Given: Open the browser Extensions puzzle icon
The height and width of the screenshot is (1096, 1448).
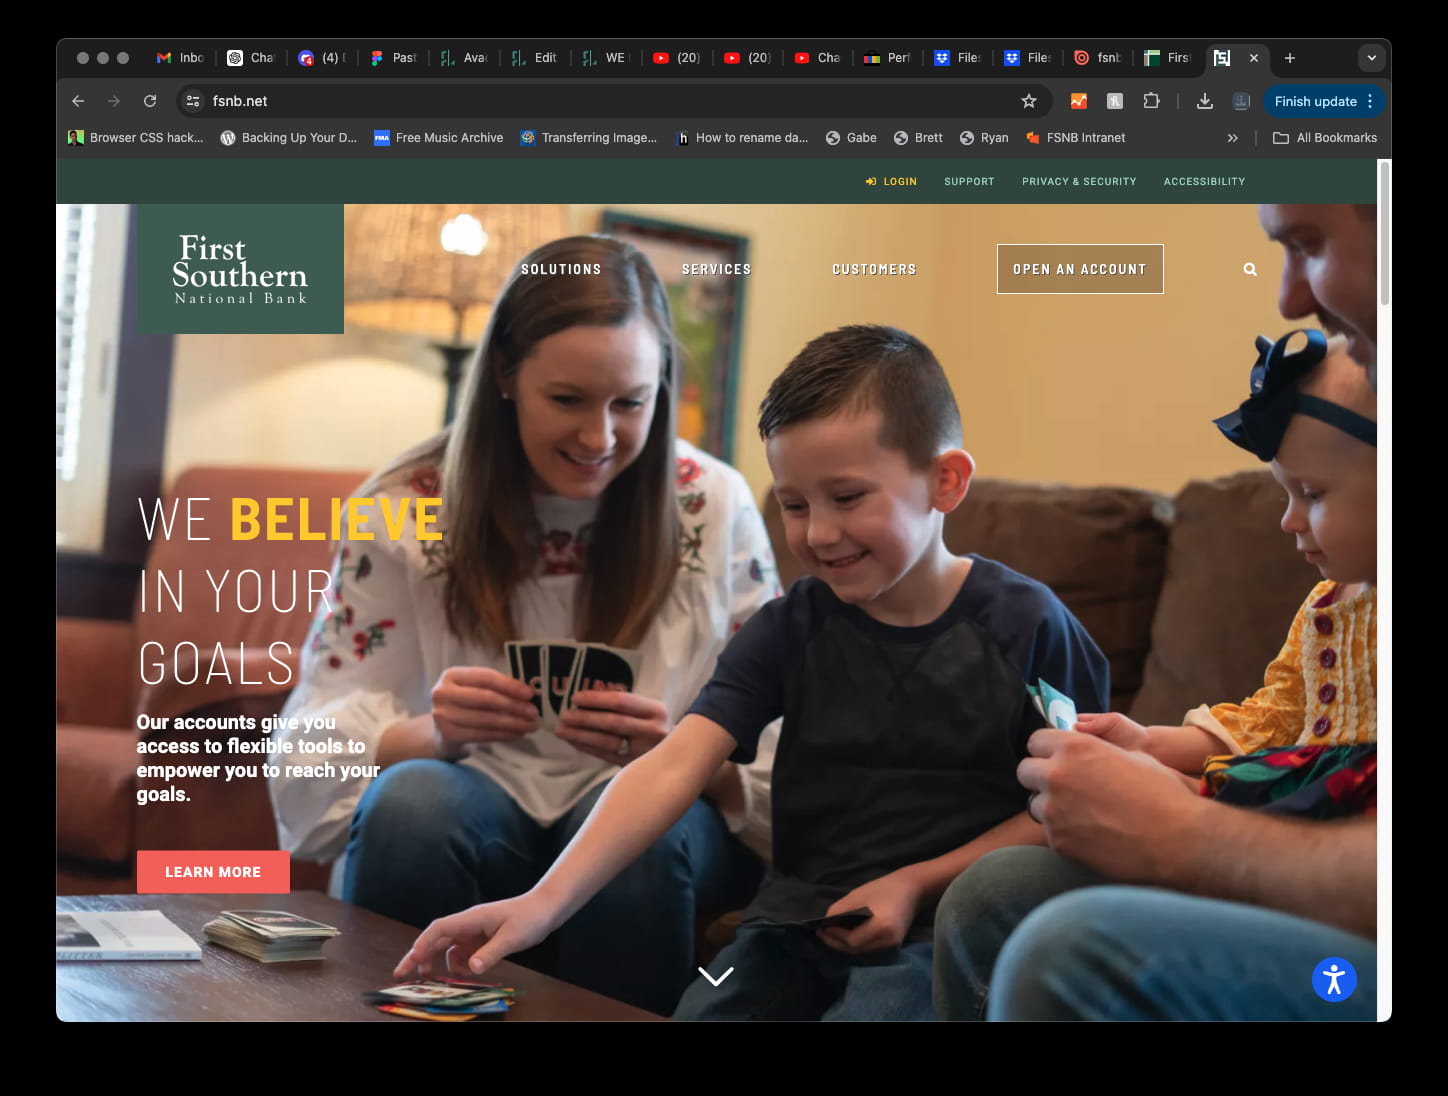Looking at the screenshot, I should click(x=1151, y=101).
